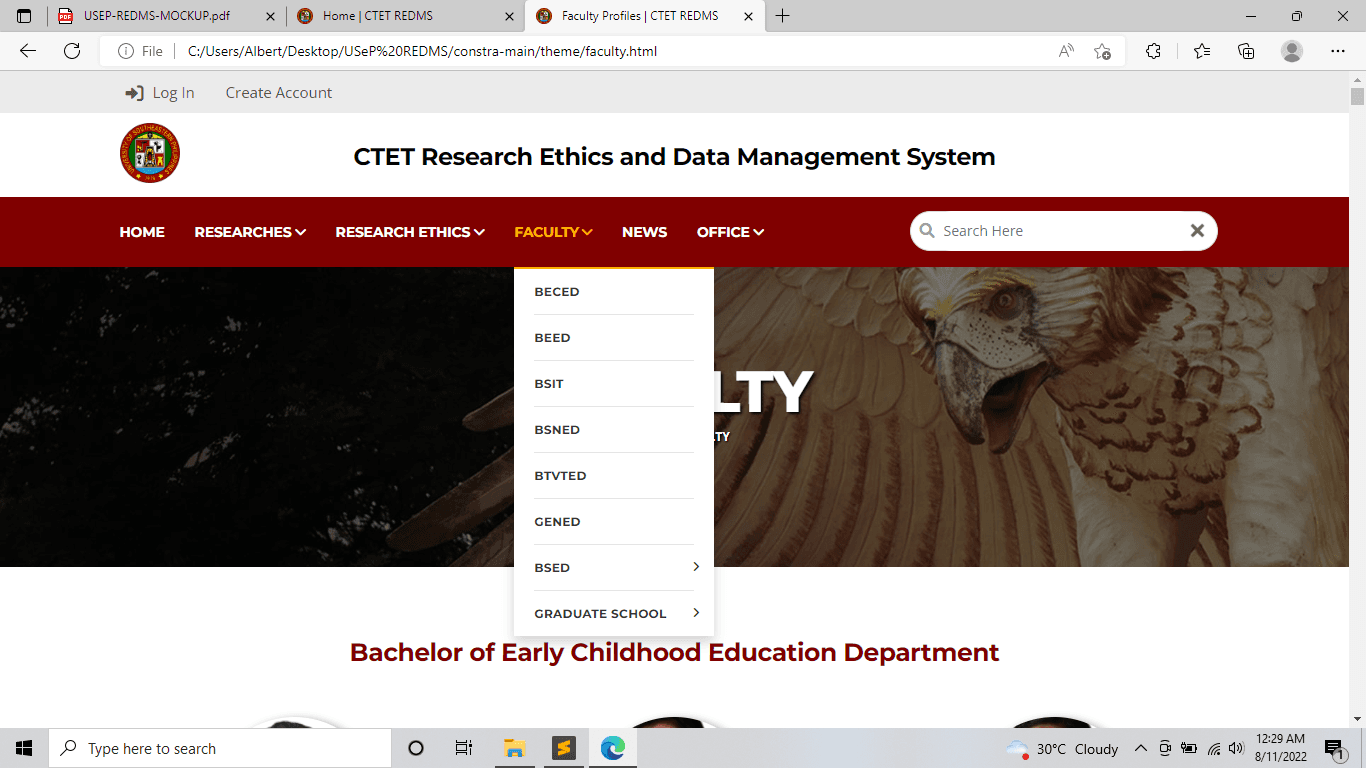
Task: Refresh the page
Action: pyautogui.click(x=72, y=51)
